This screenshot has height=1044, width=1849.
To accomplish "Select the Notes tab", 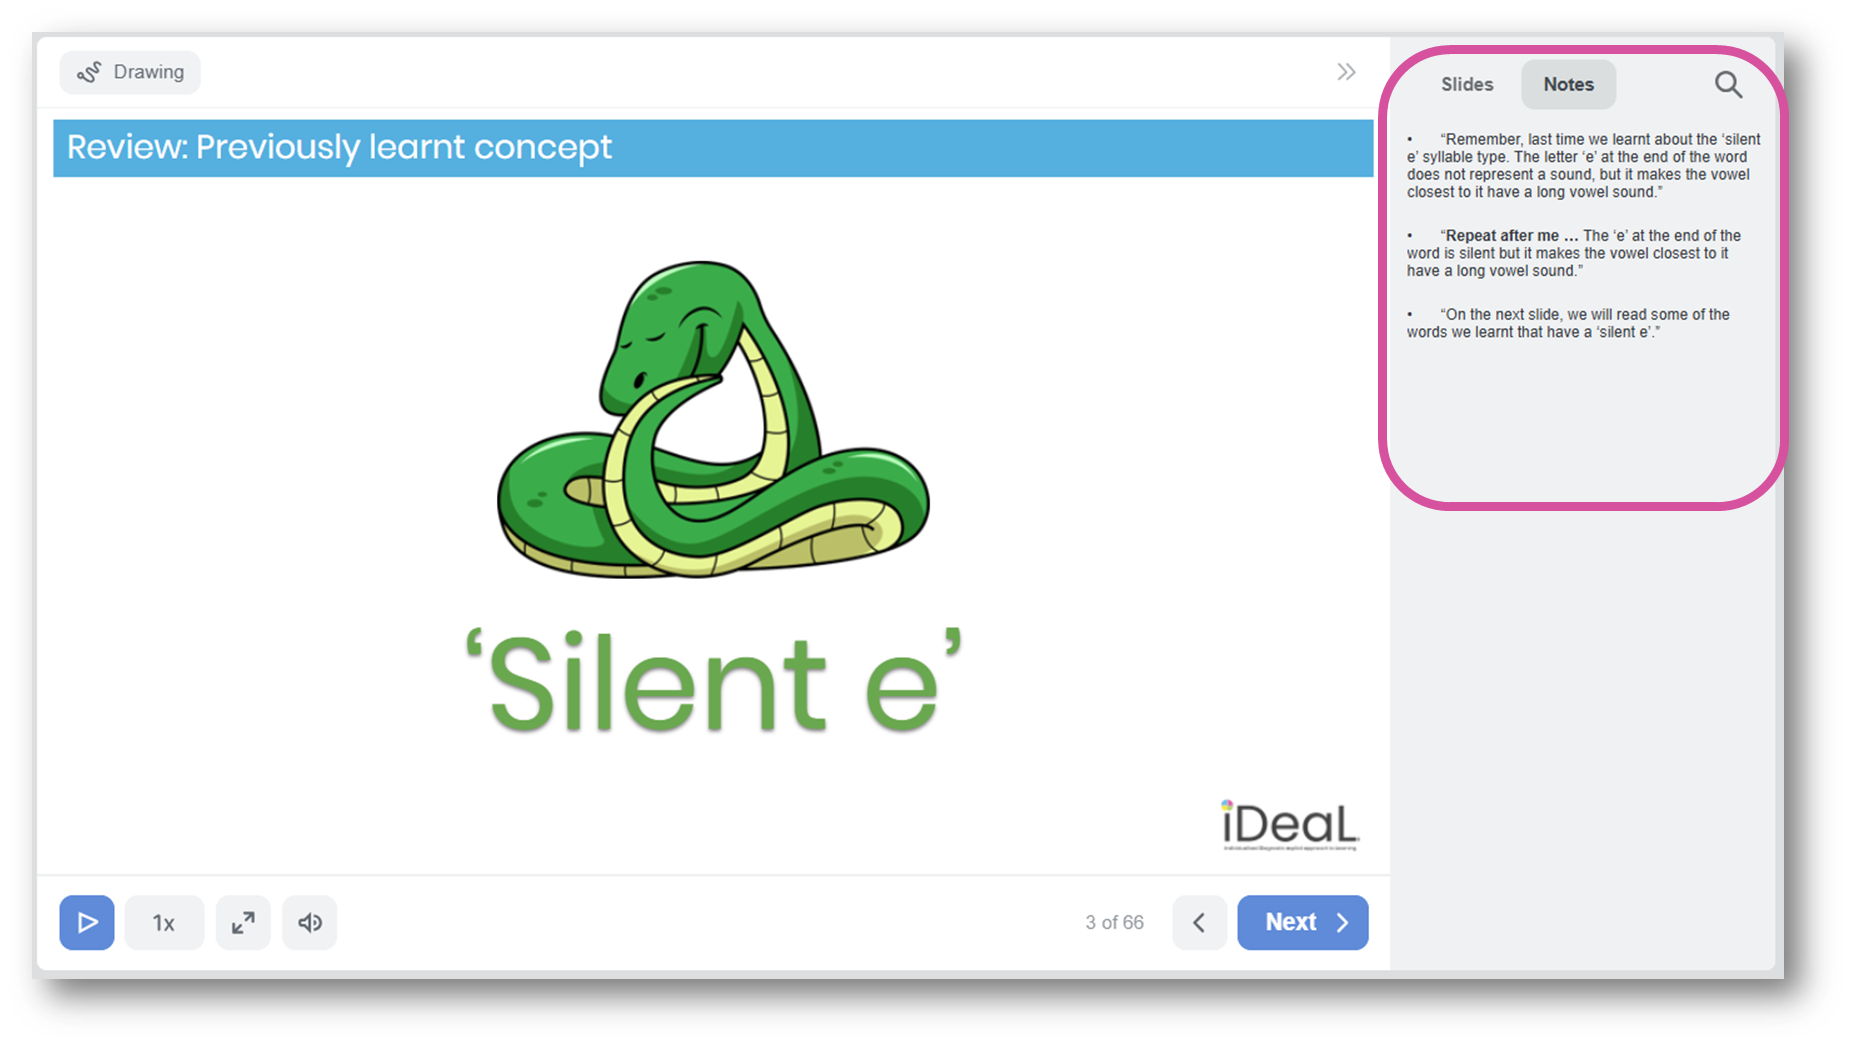I will tap(1568, 84).
